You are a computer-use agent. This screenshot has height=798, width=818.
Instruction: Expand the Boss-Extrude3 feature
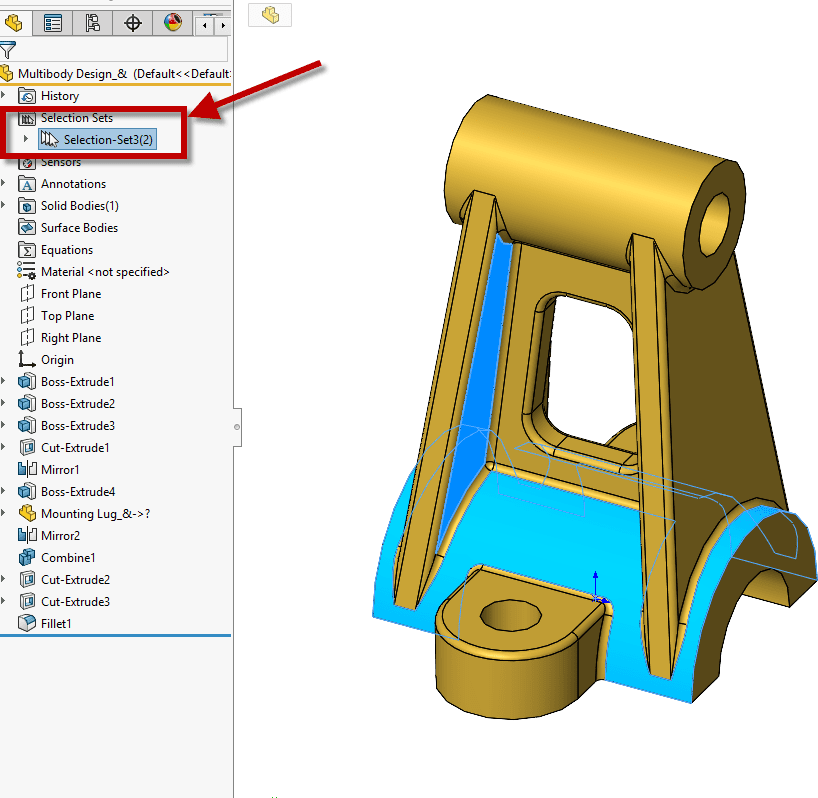coord(4,425)
